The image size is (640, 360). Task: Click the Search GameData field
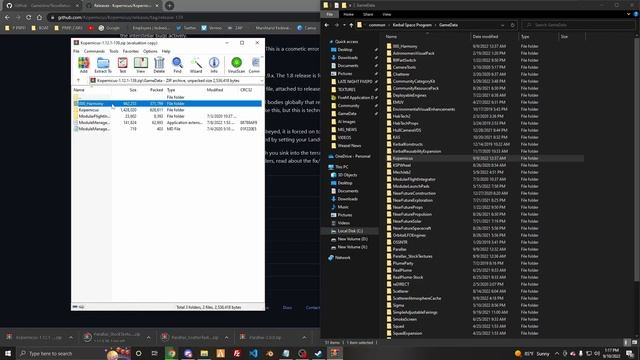click(x=578, y=25)
